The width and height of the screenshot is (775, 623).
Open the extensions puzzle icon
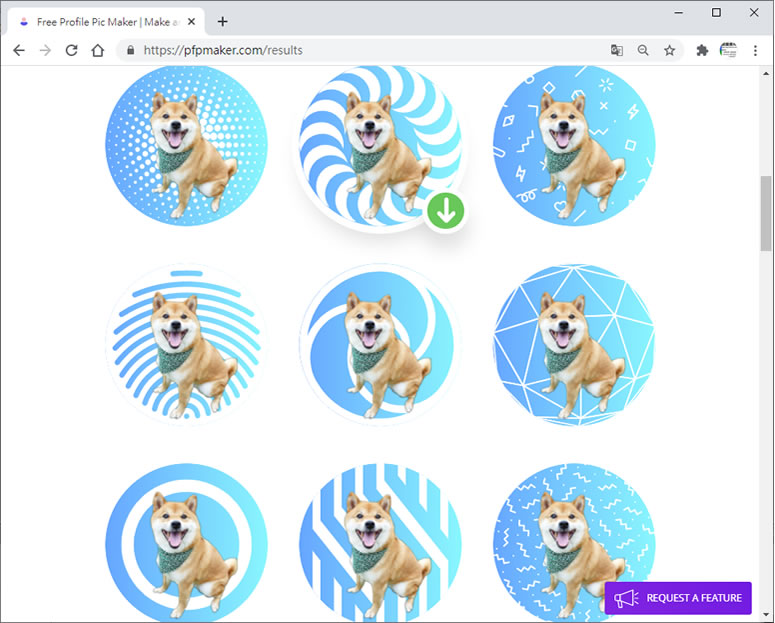point(702,50)
